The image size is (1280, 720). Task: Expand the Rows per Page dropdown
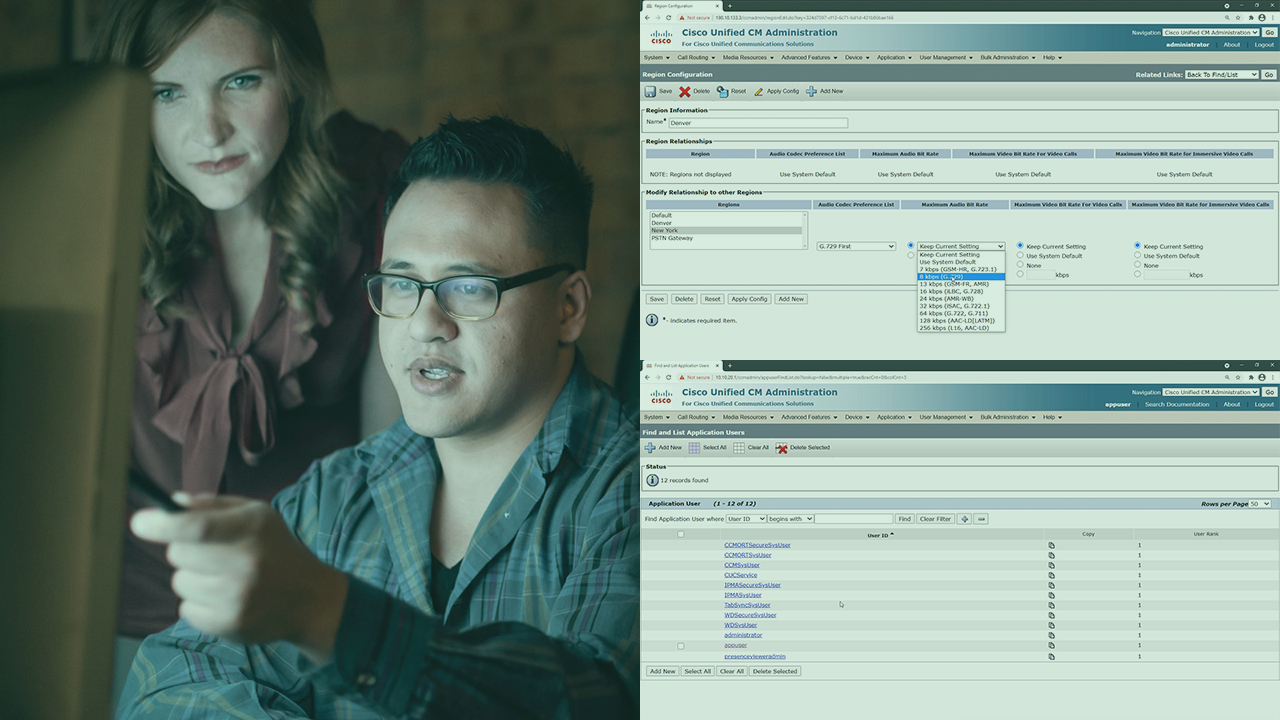(x=1260, y=504)
